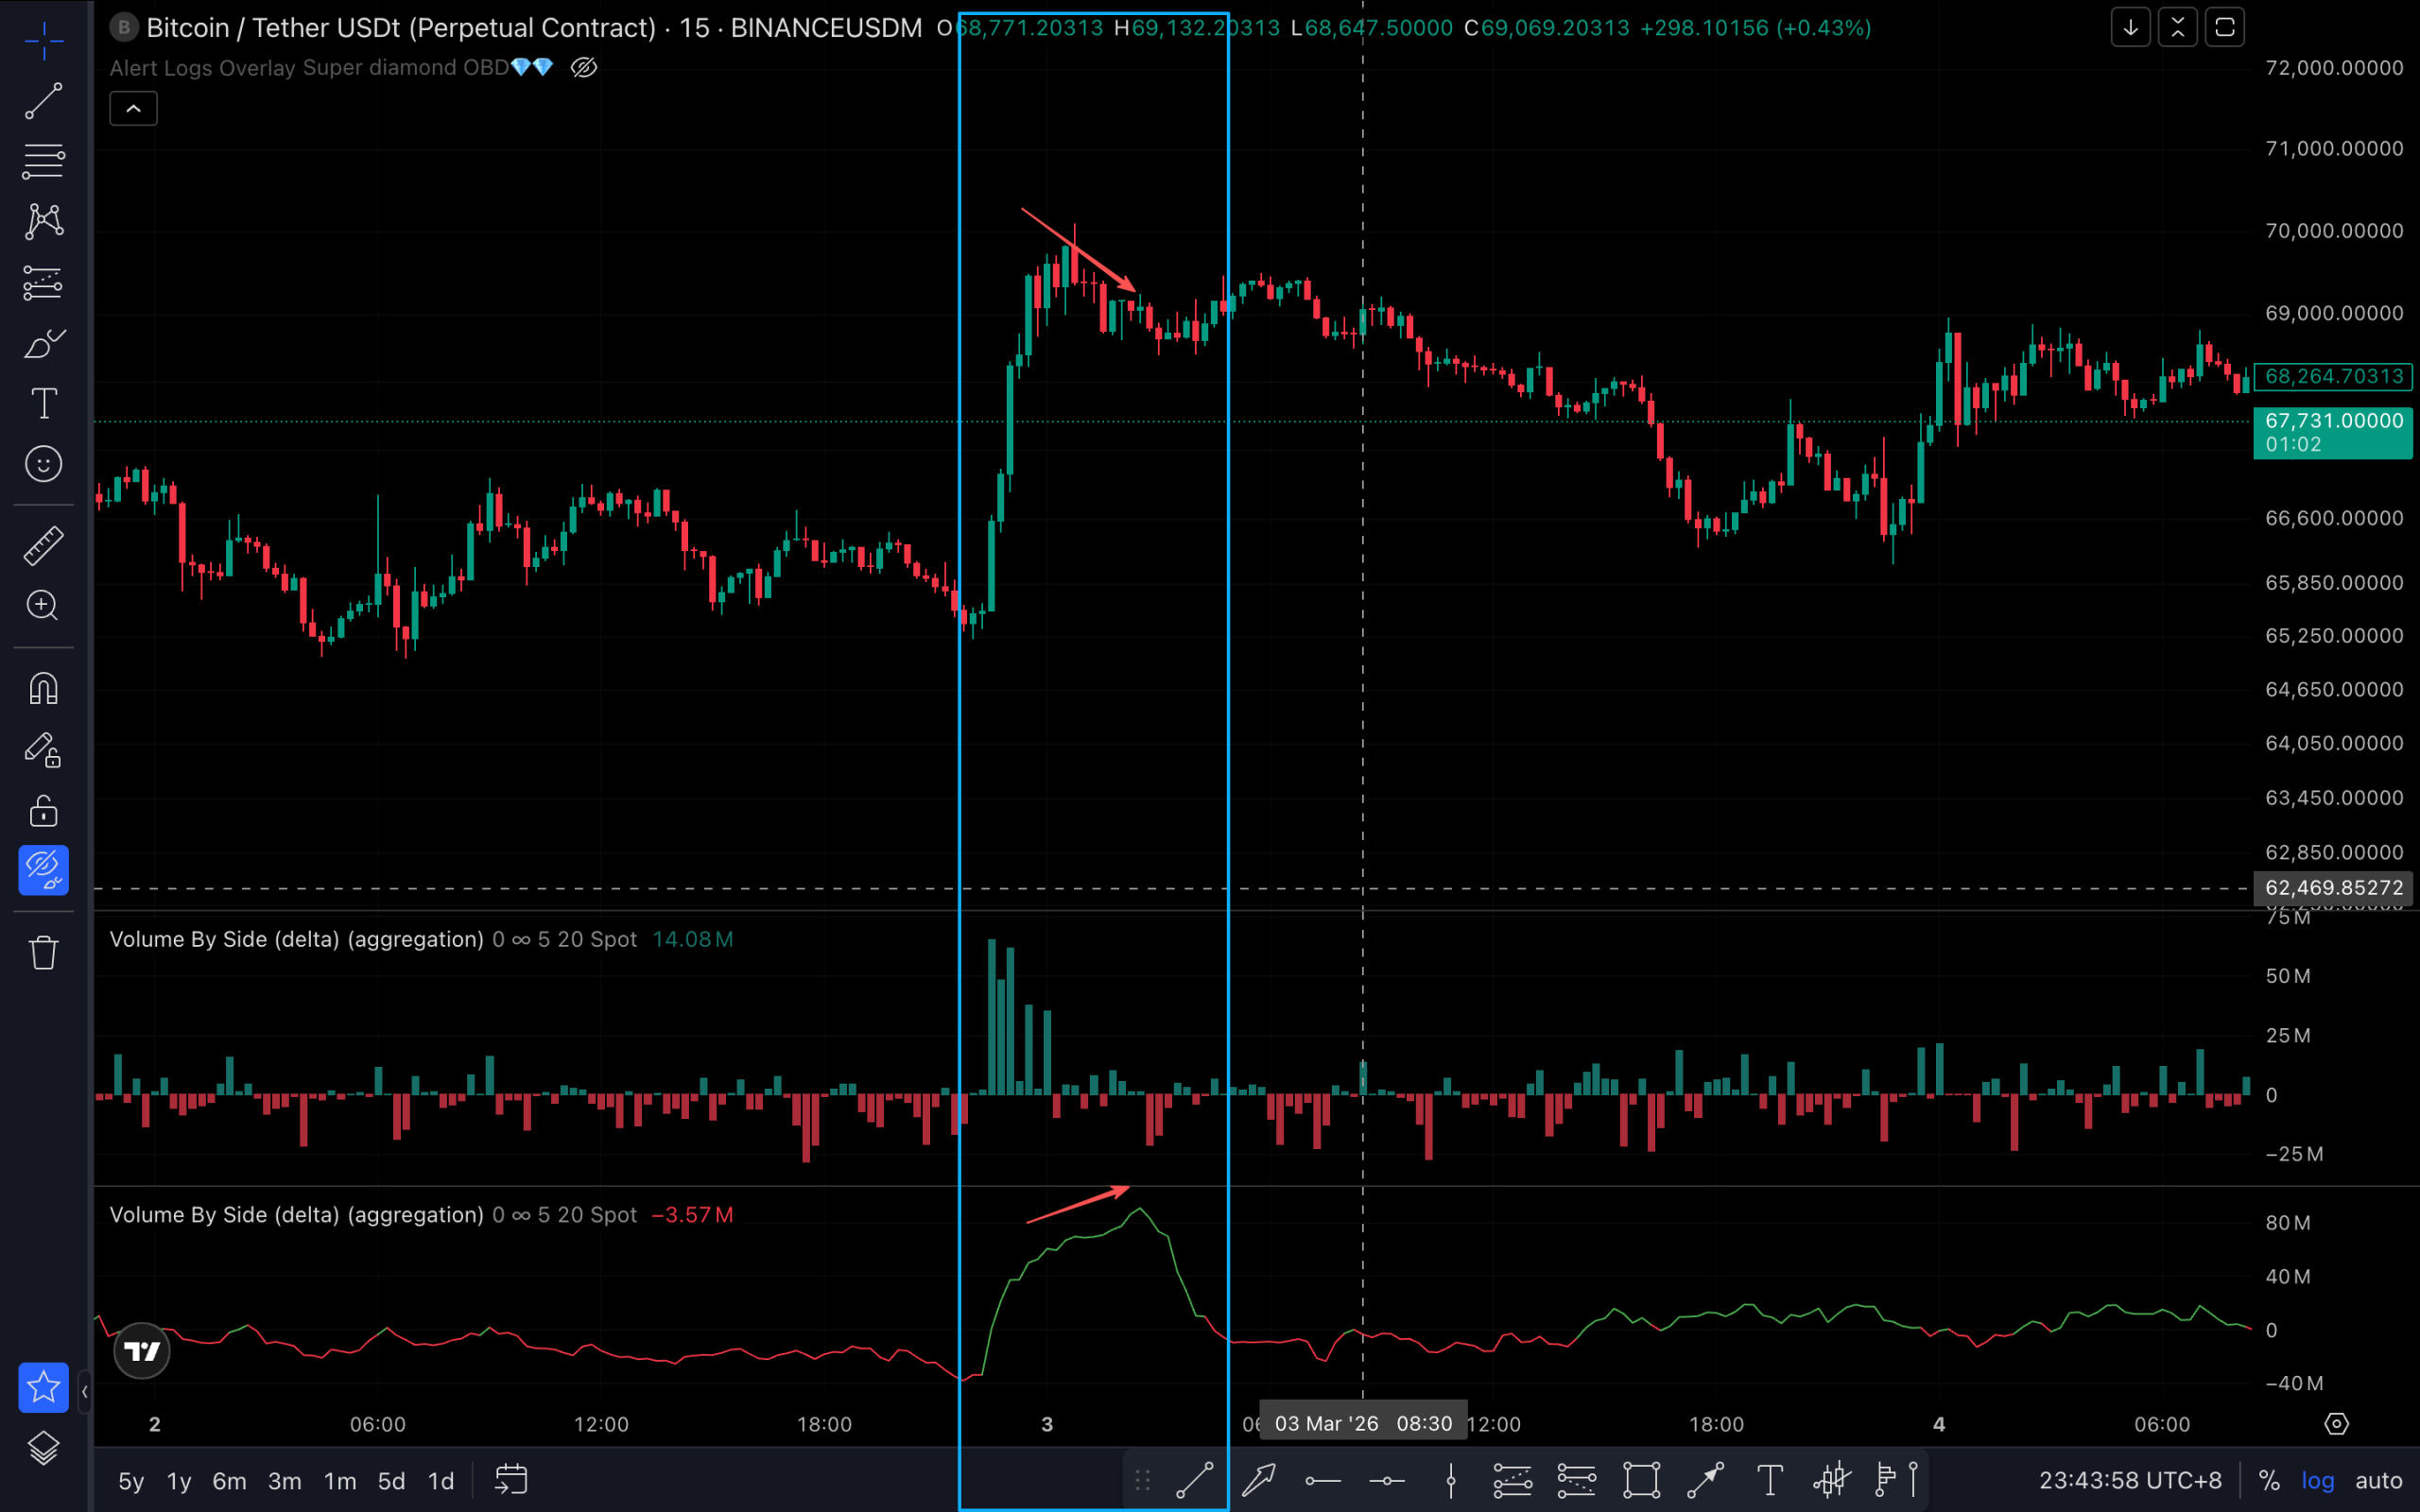
Task: Select the trend line tool in left sidebar
Action: 43,101
